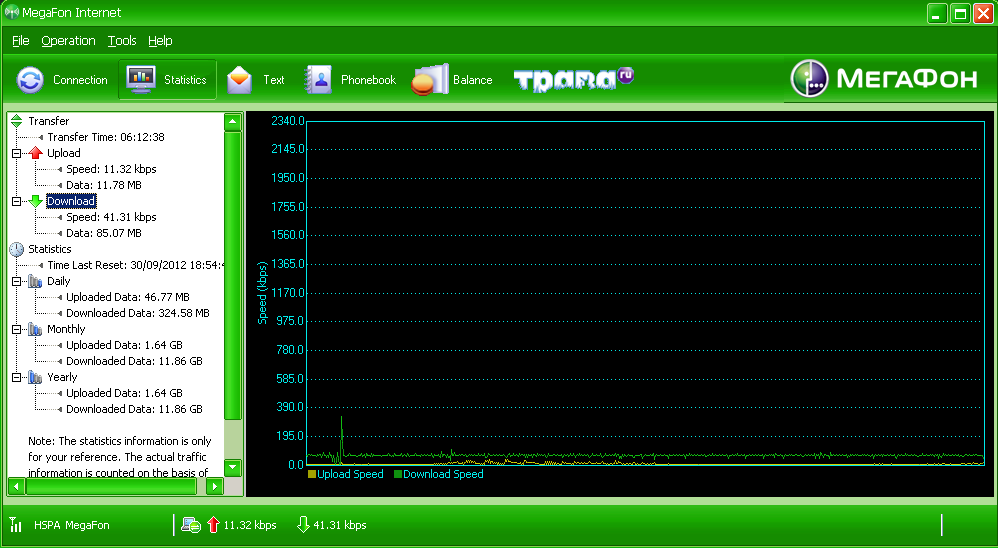Collapse the Monthly tree node
The height and width of the screenshot is (548, 998).
17,329
